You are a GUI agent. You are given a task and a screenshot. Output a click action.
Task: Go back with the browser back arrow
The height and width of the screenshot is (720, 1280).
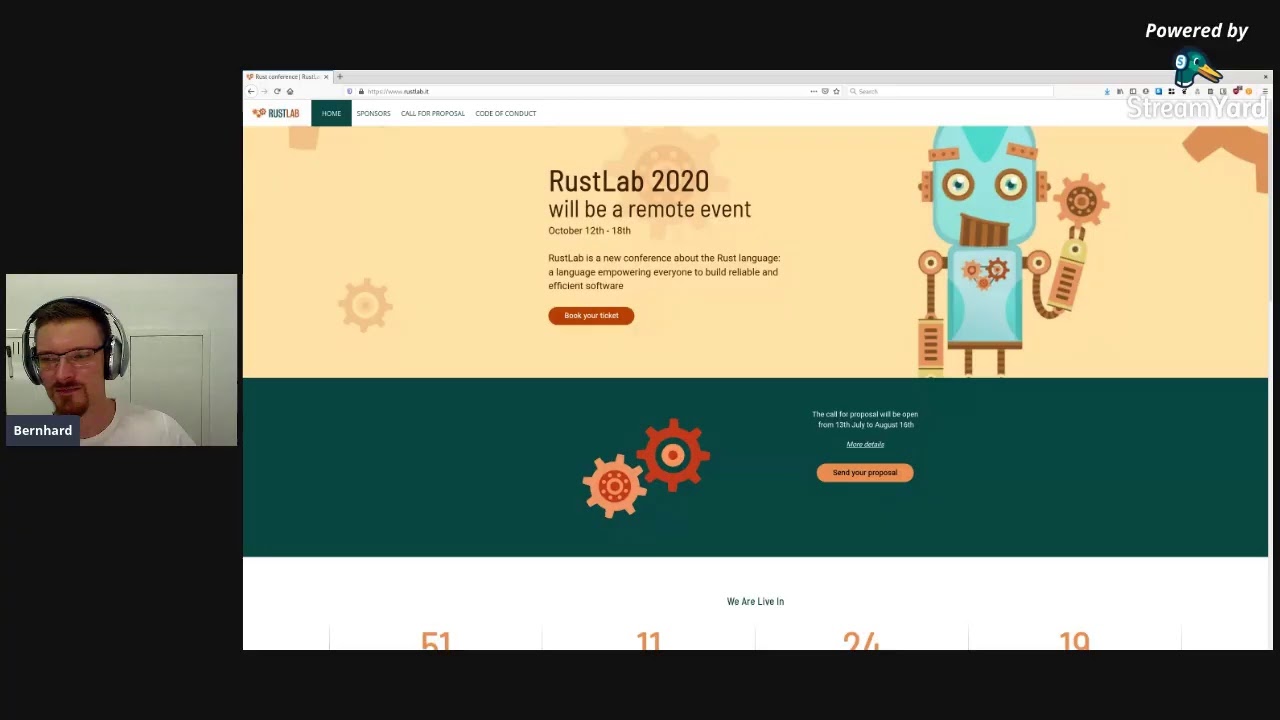point(251,91)
